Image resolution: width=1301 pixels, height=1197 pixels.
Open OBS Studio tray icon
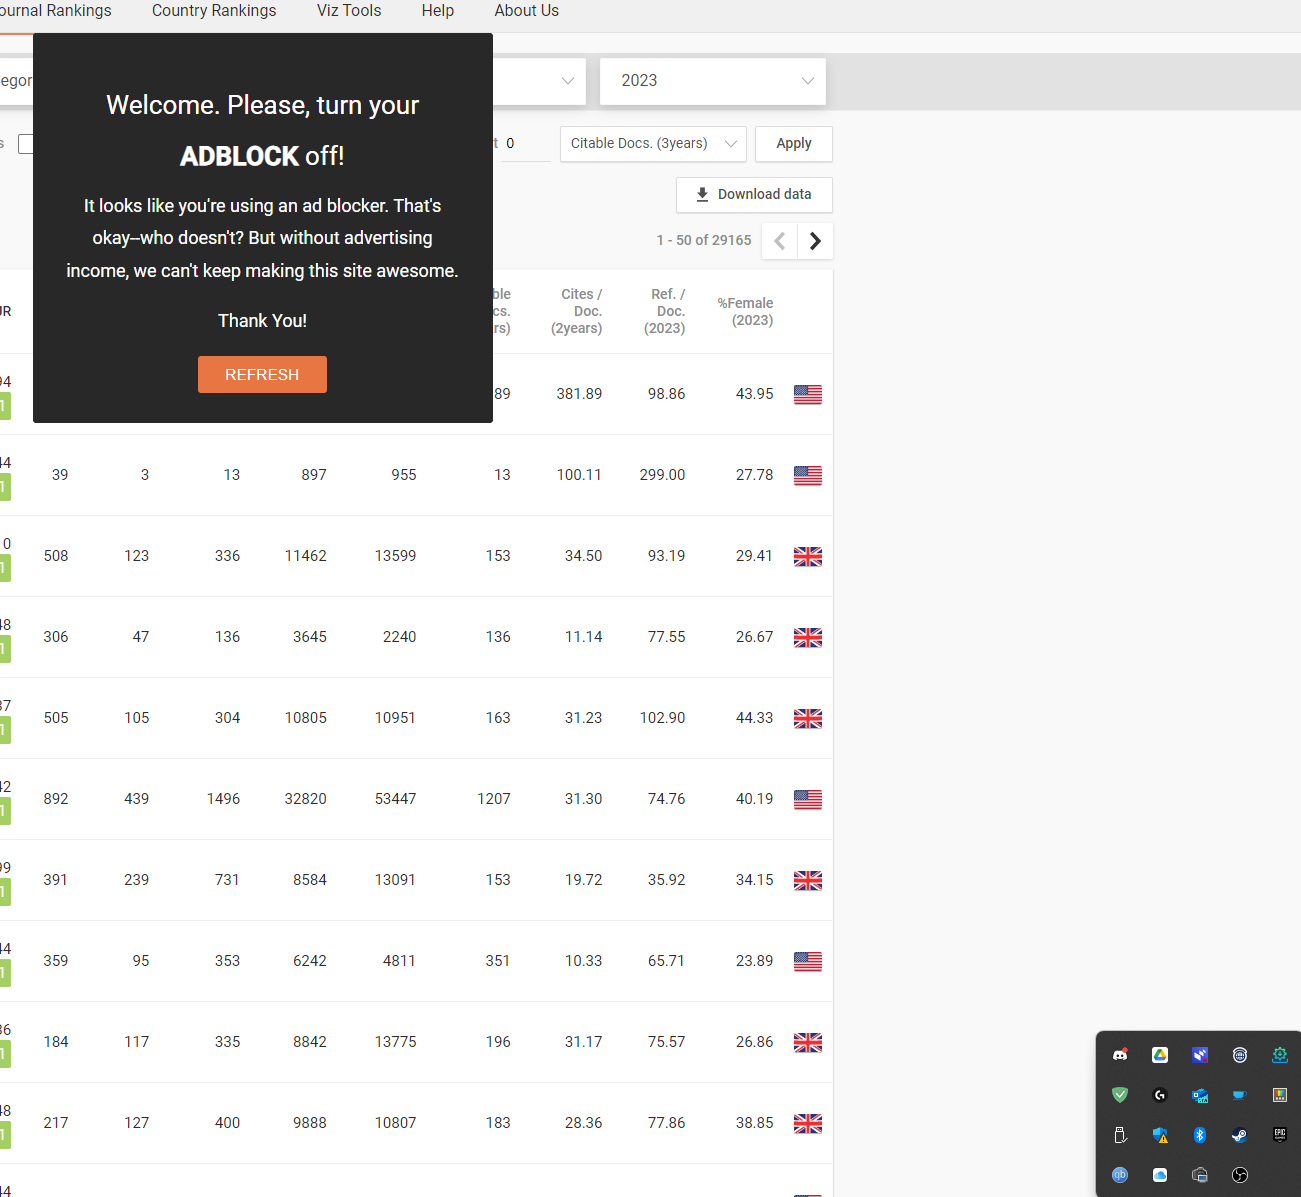(1240, 1175)
